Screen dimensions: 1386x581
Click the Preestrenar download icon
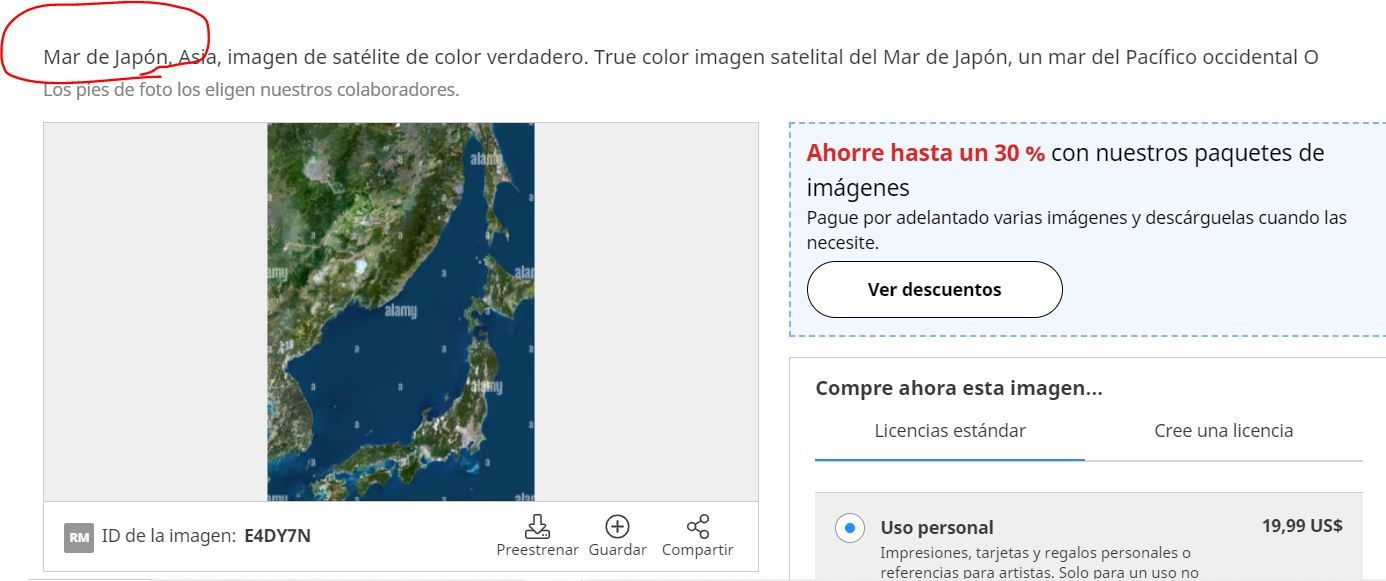click(x=537, y=526)
